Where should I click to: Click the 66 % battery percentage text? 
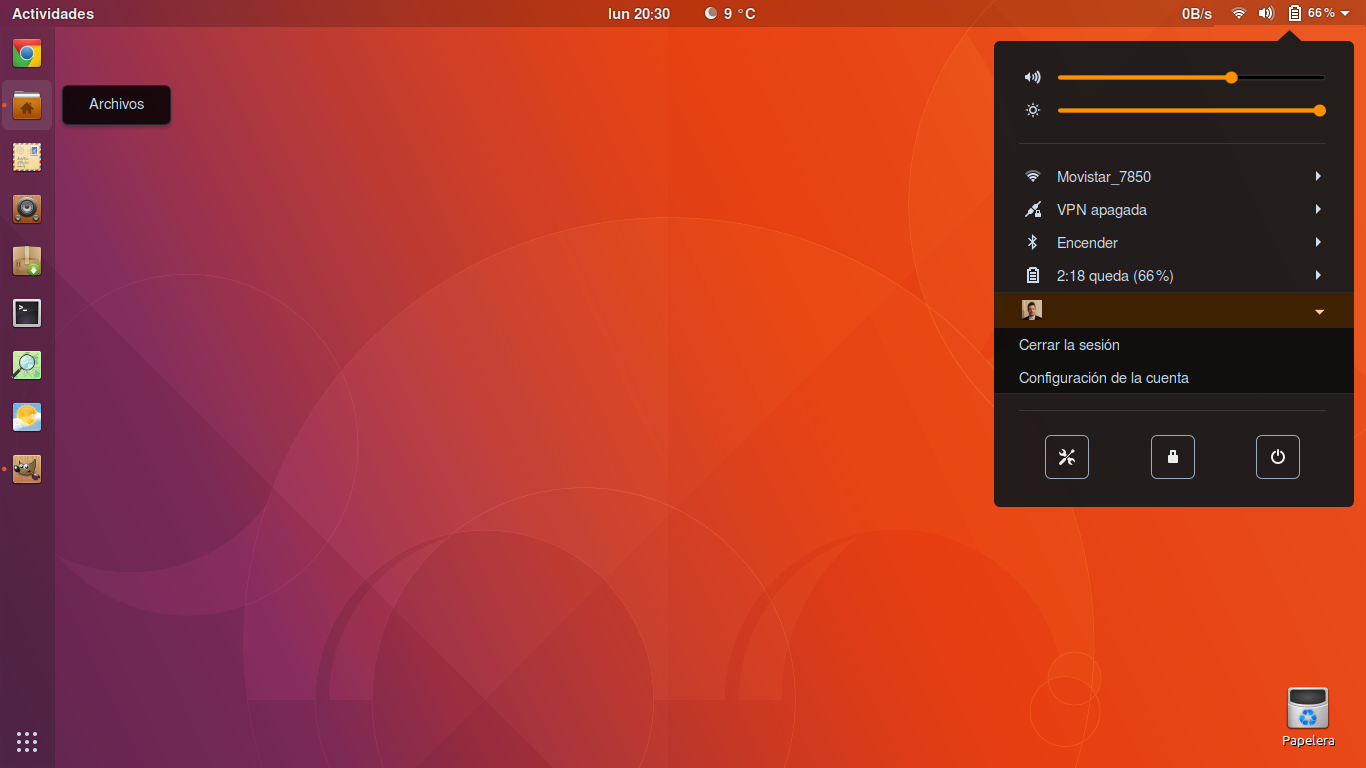[1321, 13]
